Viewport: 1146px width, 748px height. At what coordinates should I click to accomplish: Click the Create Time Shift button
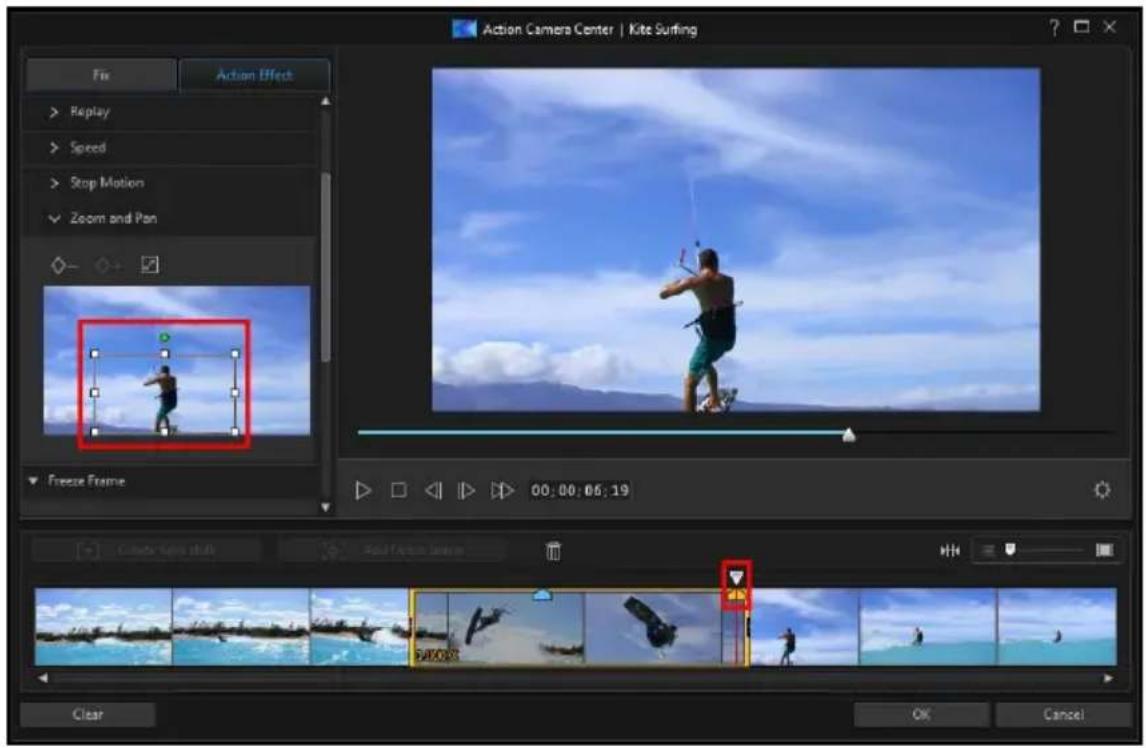146,550
